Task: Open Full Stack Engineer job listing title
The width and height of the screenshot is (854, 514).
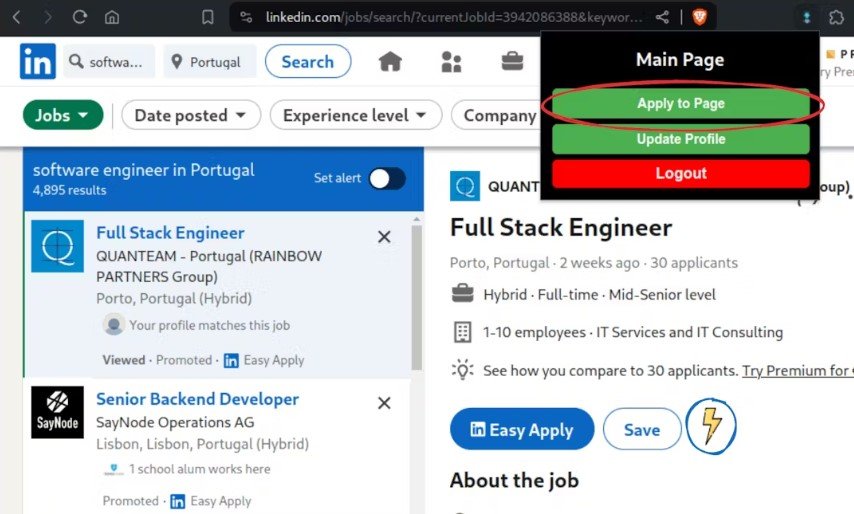Action: pos(170,233)
